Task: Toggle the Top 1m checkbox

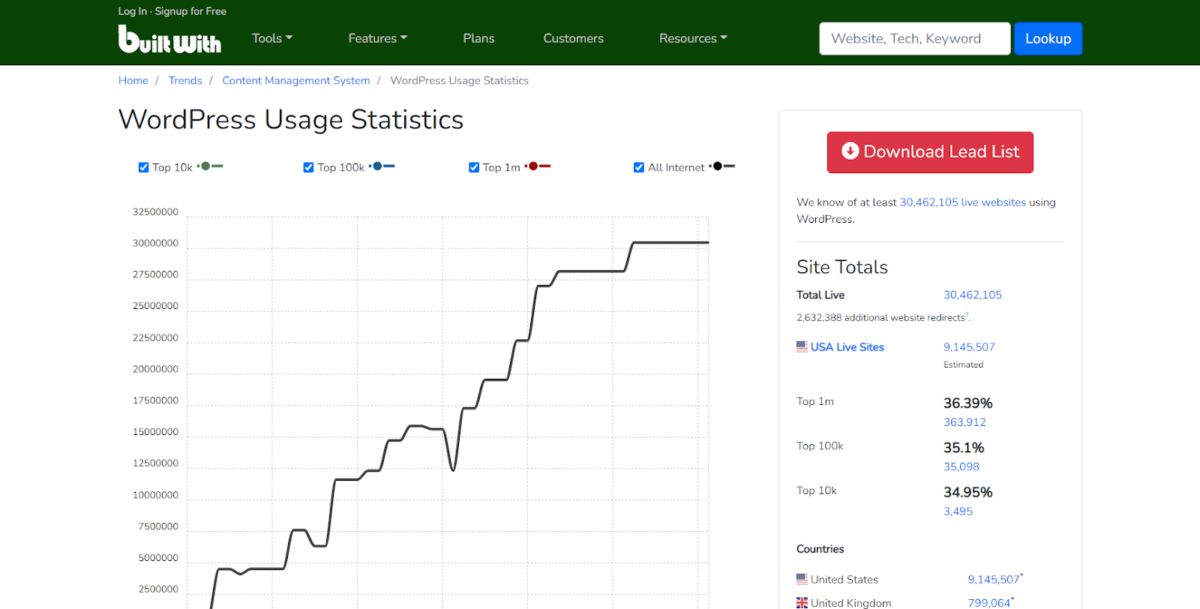Action: 474,168
